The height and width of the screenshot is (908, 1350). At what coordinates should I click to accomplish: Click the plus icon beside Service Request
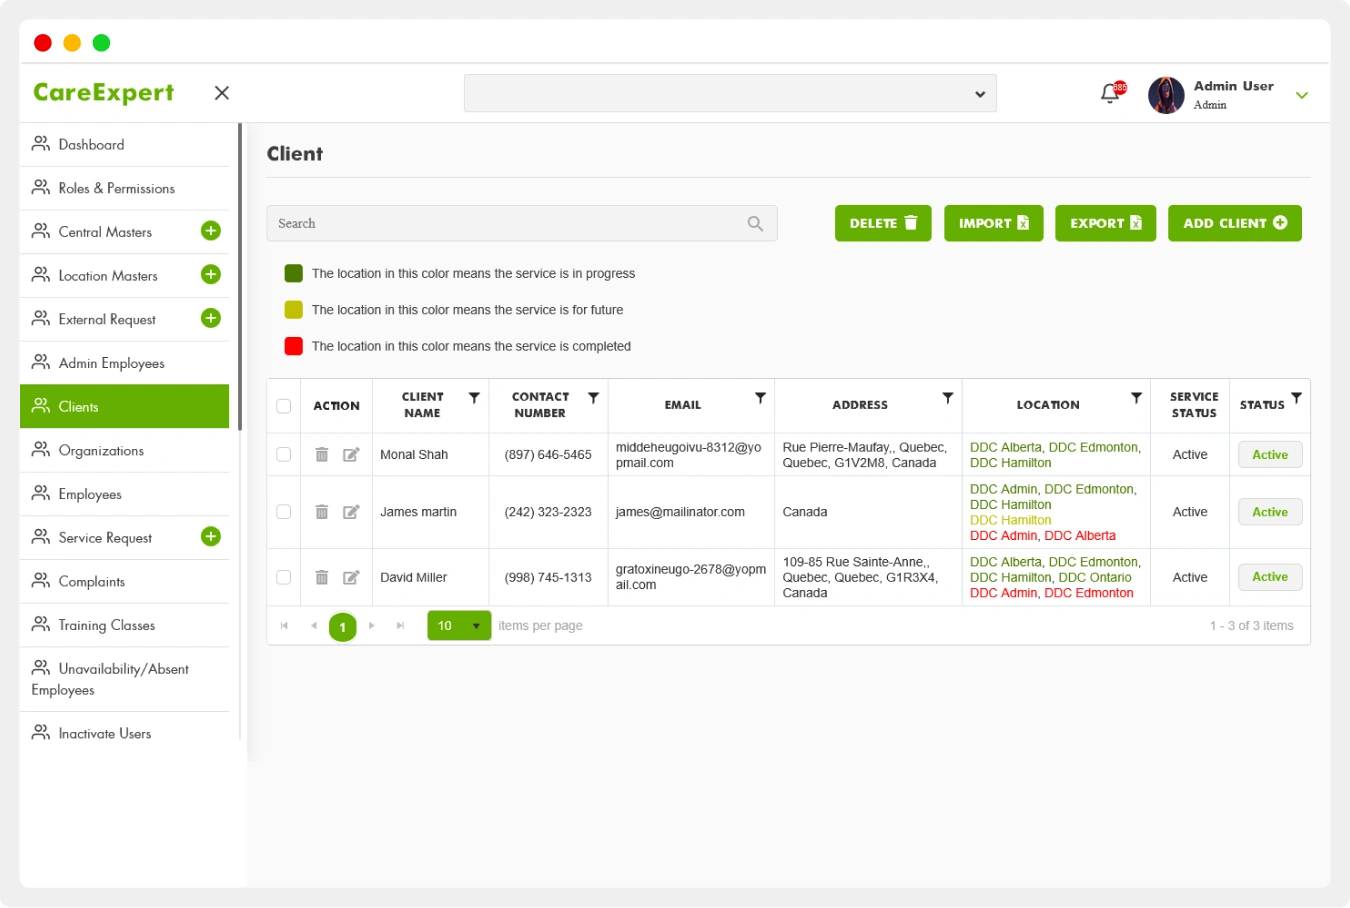tap(211, 536)
